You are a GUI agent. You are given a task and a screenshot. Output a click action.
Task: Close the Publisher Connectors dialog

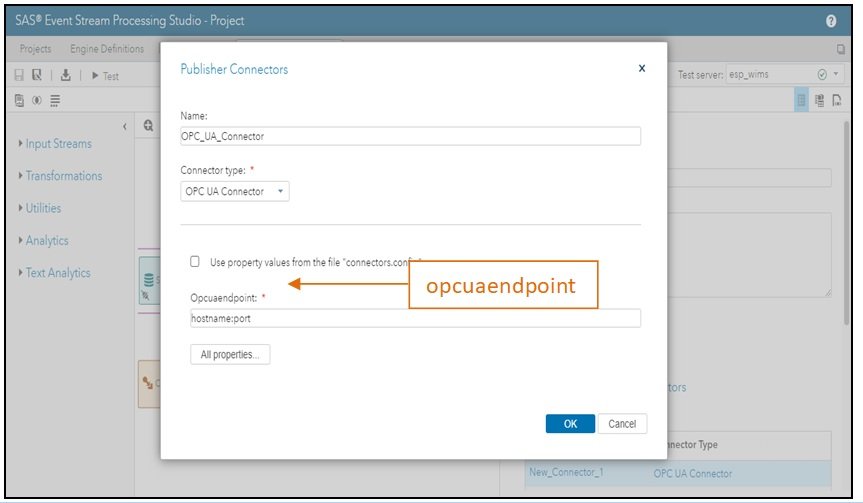tap(641, 68)
